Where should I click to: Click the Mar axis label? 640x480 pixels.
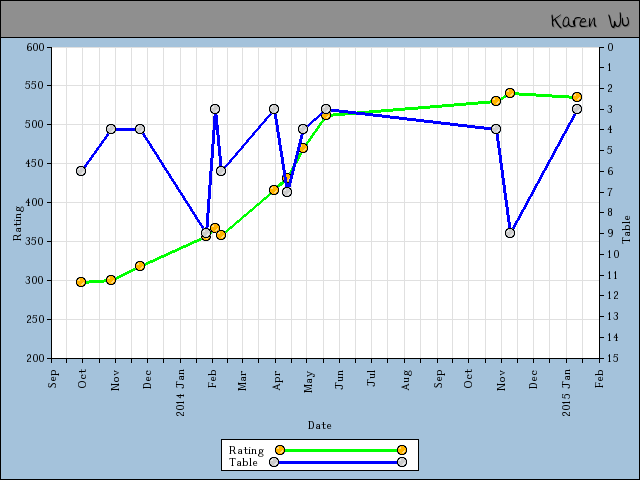tap(242, 380)
